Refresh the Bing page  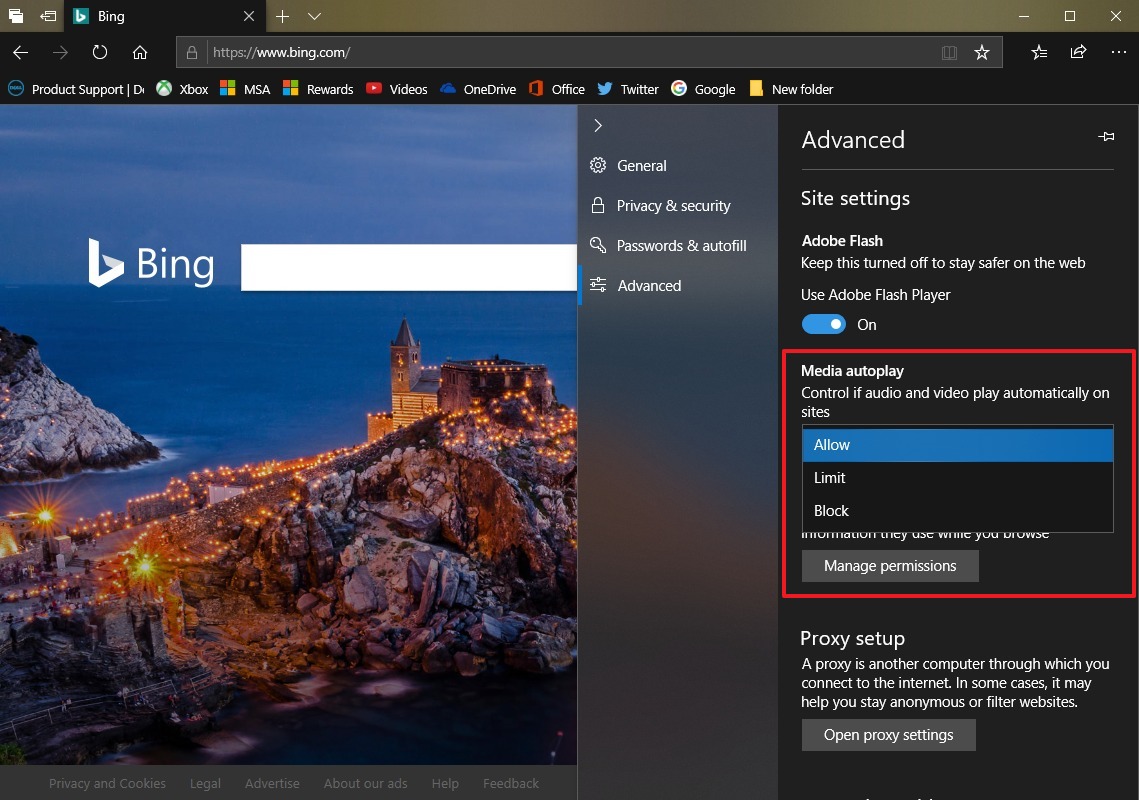(x=100, y=52)
